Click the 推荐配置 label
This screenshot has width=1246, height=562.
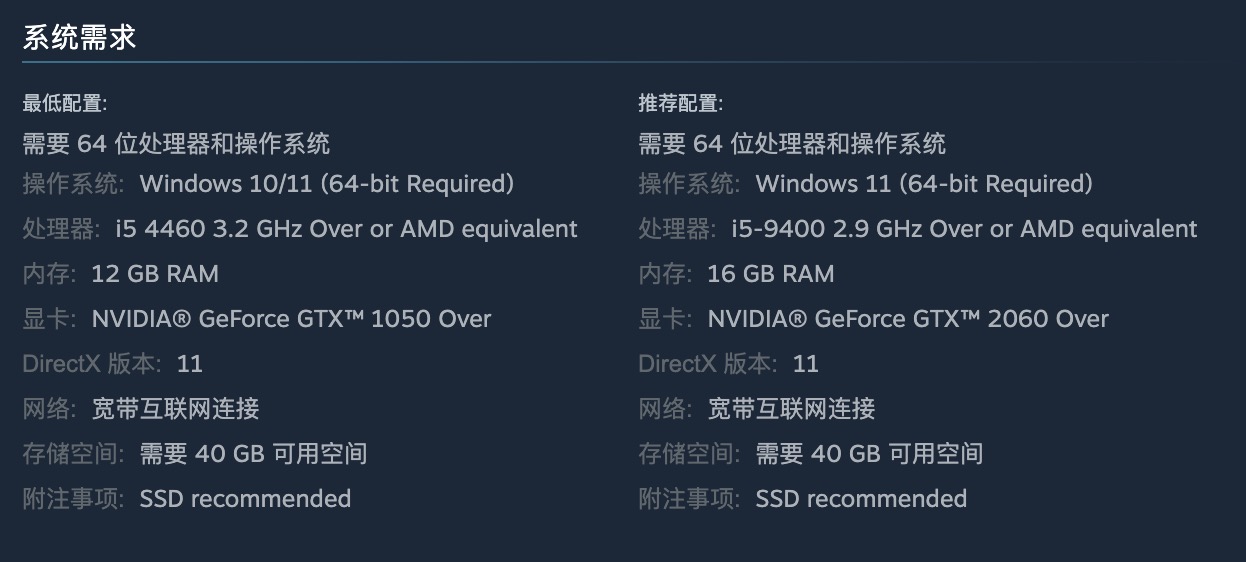coord(681,103)
